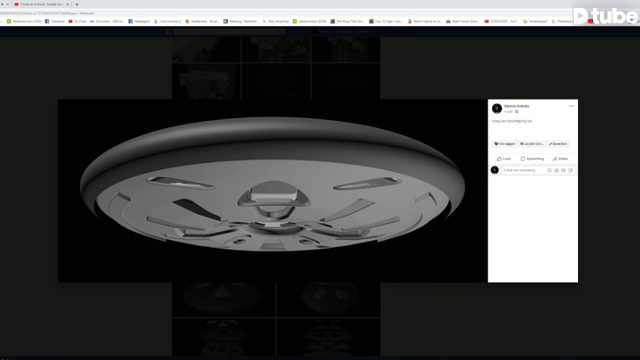Click the Facebook logo icon in top bar
Image resolution: width=640 pixels, height=360 pixels.
click(169, 31)
